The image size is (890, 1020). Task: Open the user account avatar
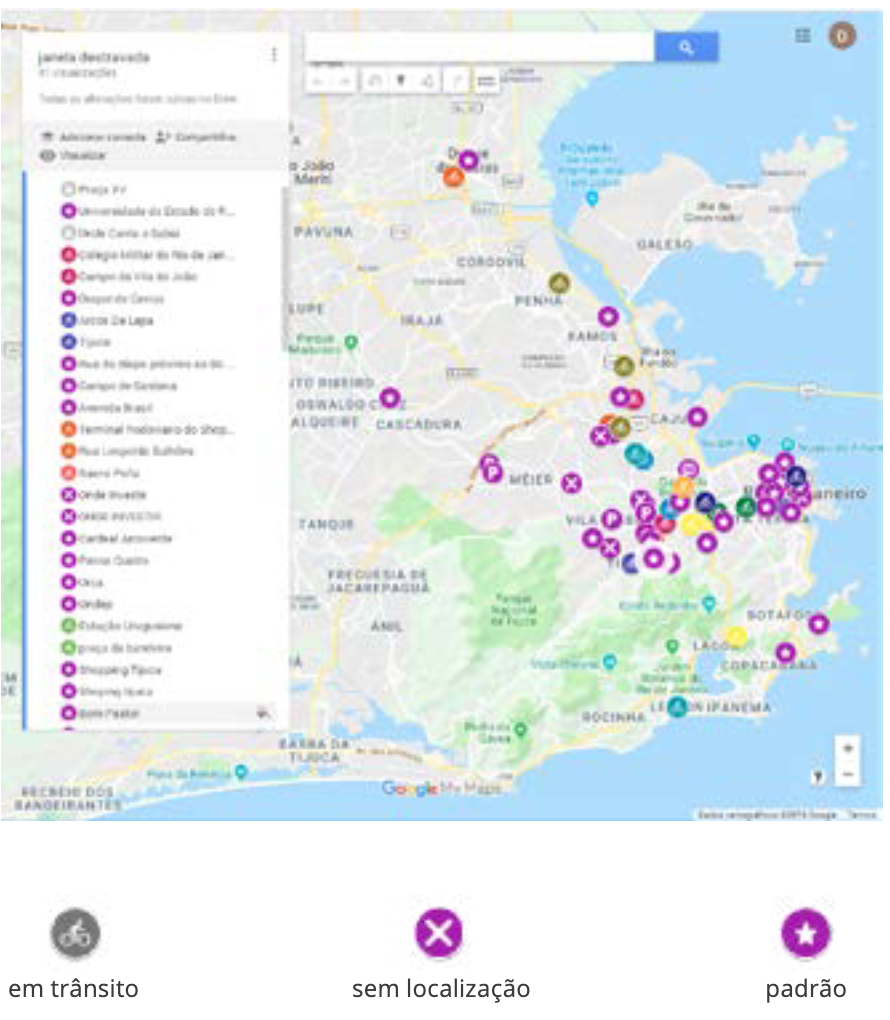coord(842,35)
